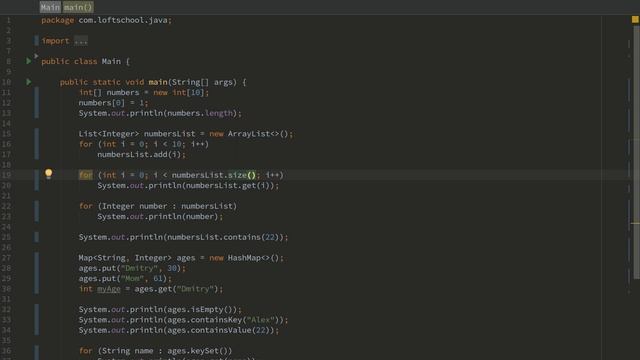
Task: Click numbersList.add(i) statement
Action: pyautogui.click(x=141, y=154)
